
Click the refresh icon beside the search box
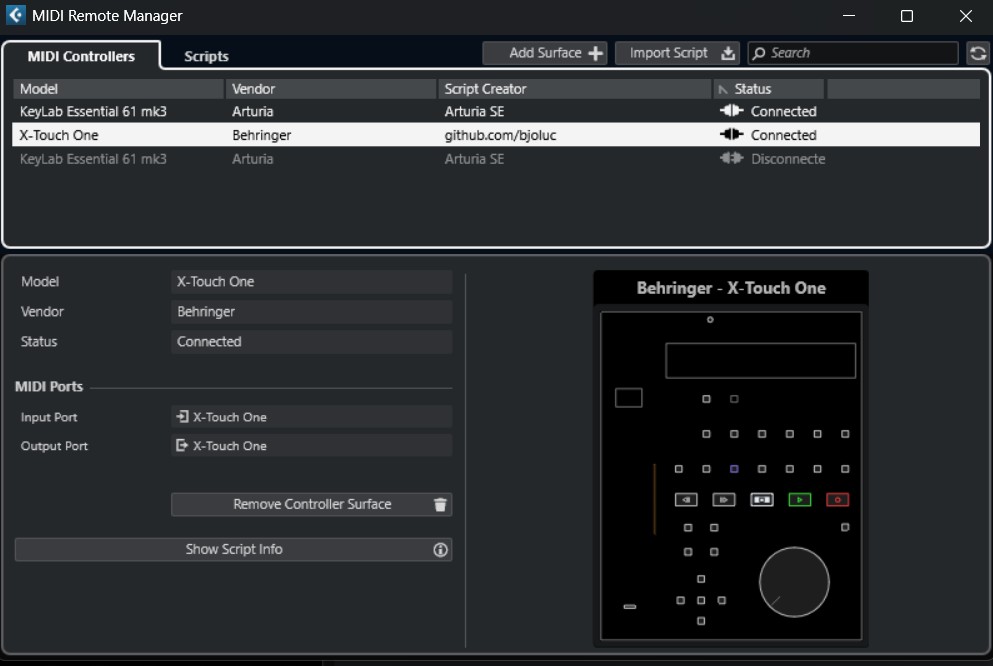978,53
